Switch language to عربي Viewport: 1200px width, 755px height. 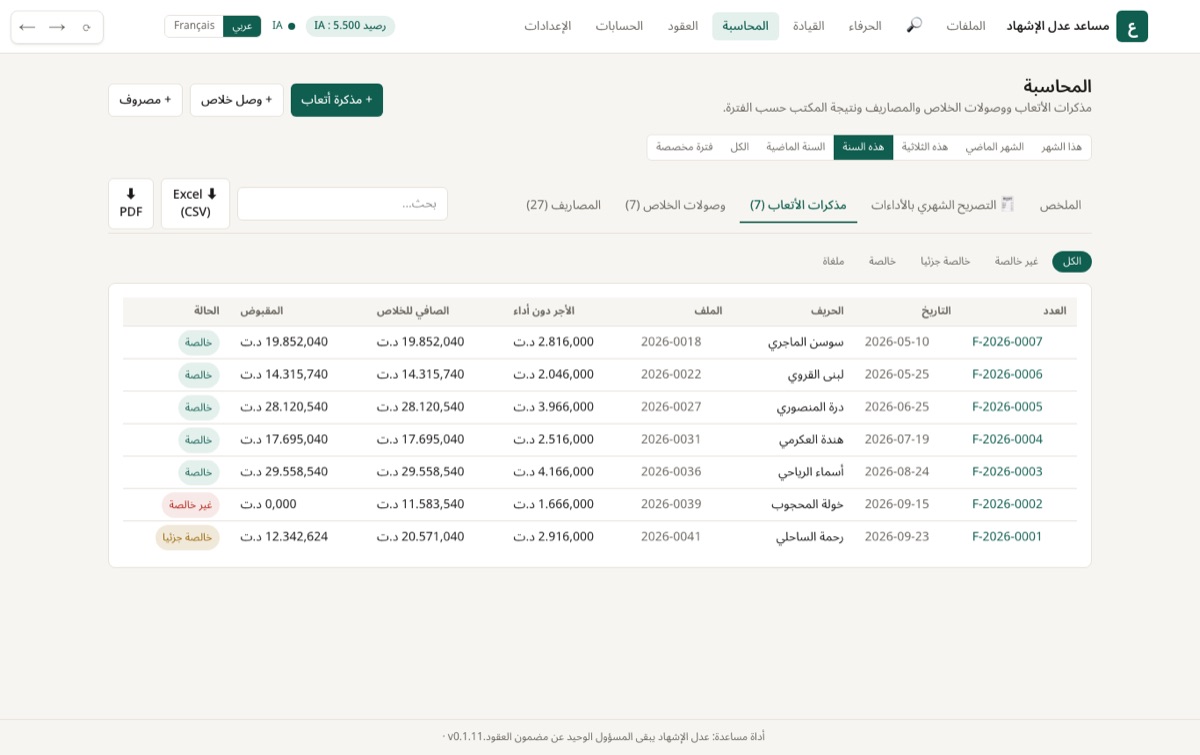pos(242,26)
